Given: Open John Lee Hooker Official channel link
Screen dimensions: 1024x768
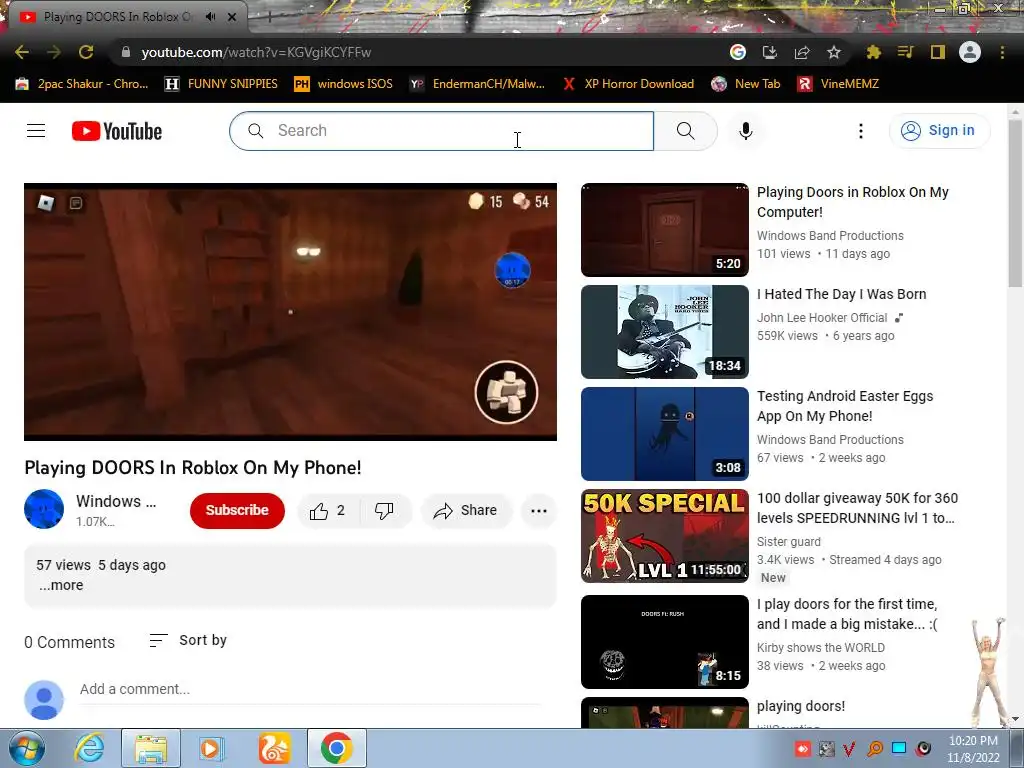Looking at the screenshot, I should (822, 317).
